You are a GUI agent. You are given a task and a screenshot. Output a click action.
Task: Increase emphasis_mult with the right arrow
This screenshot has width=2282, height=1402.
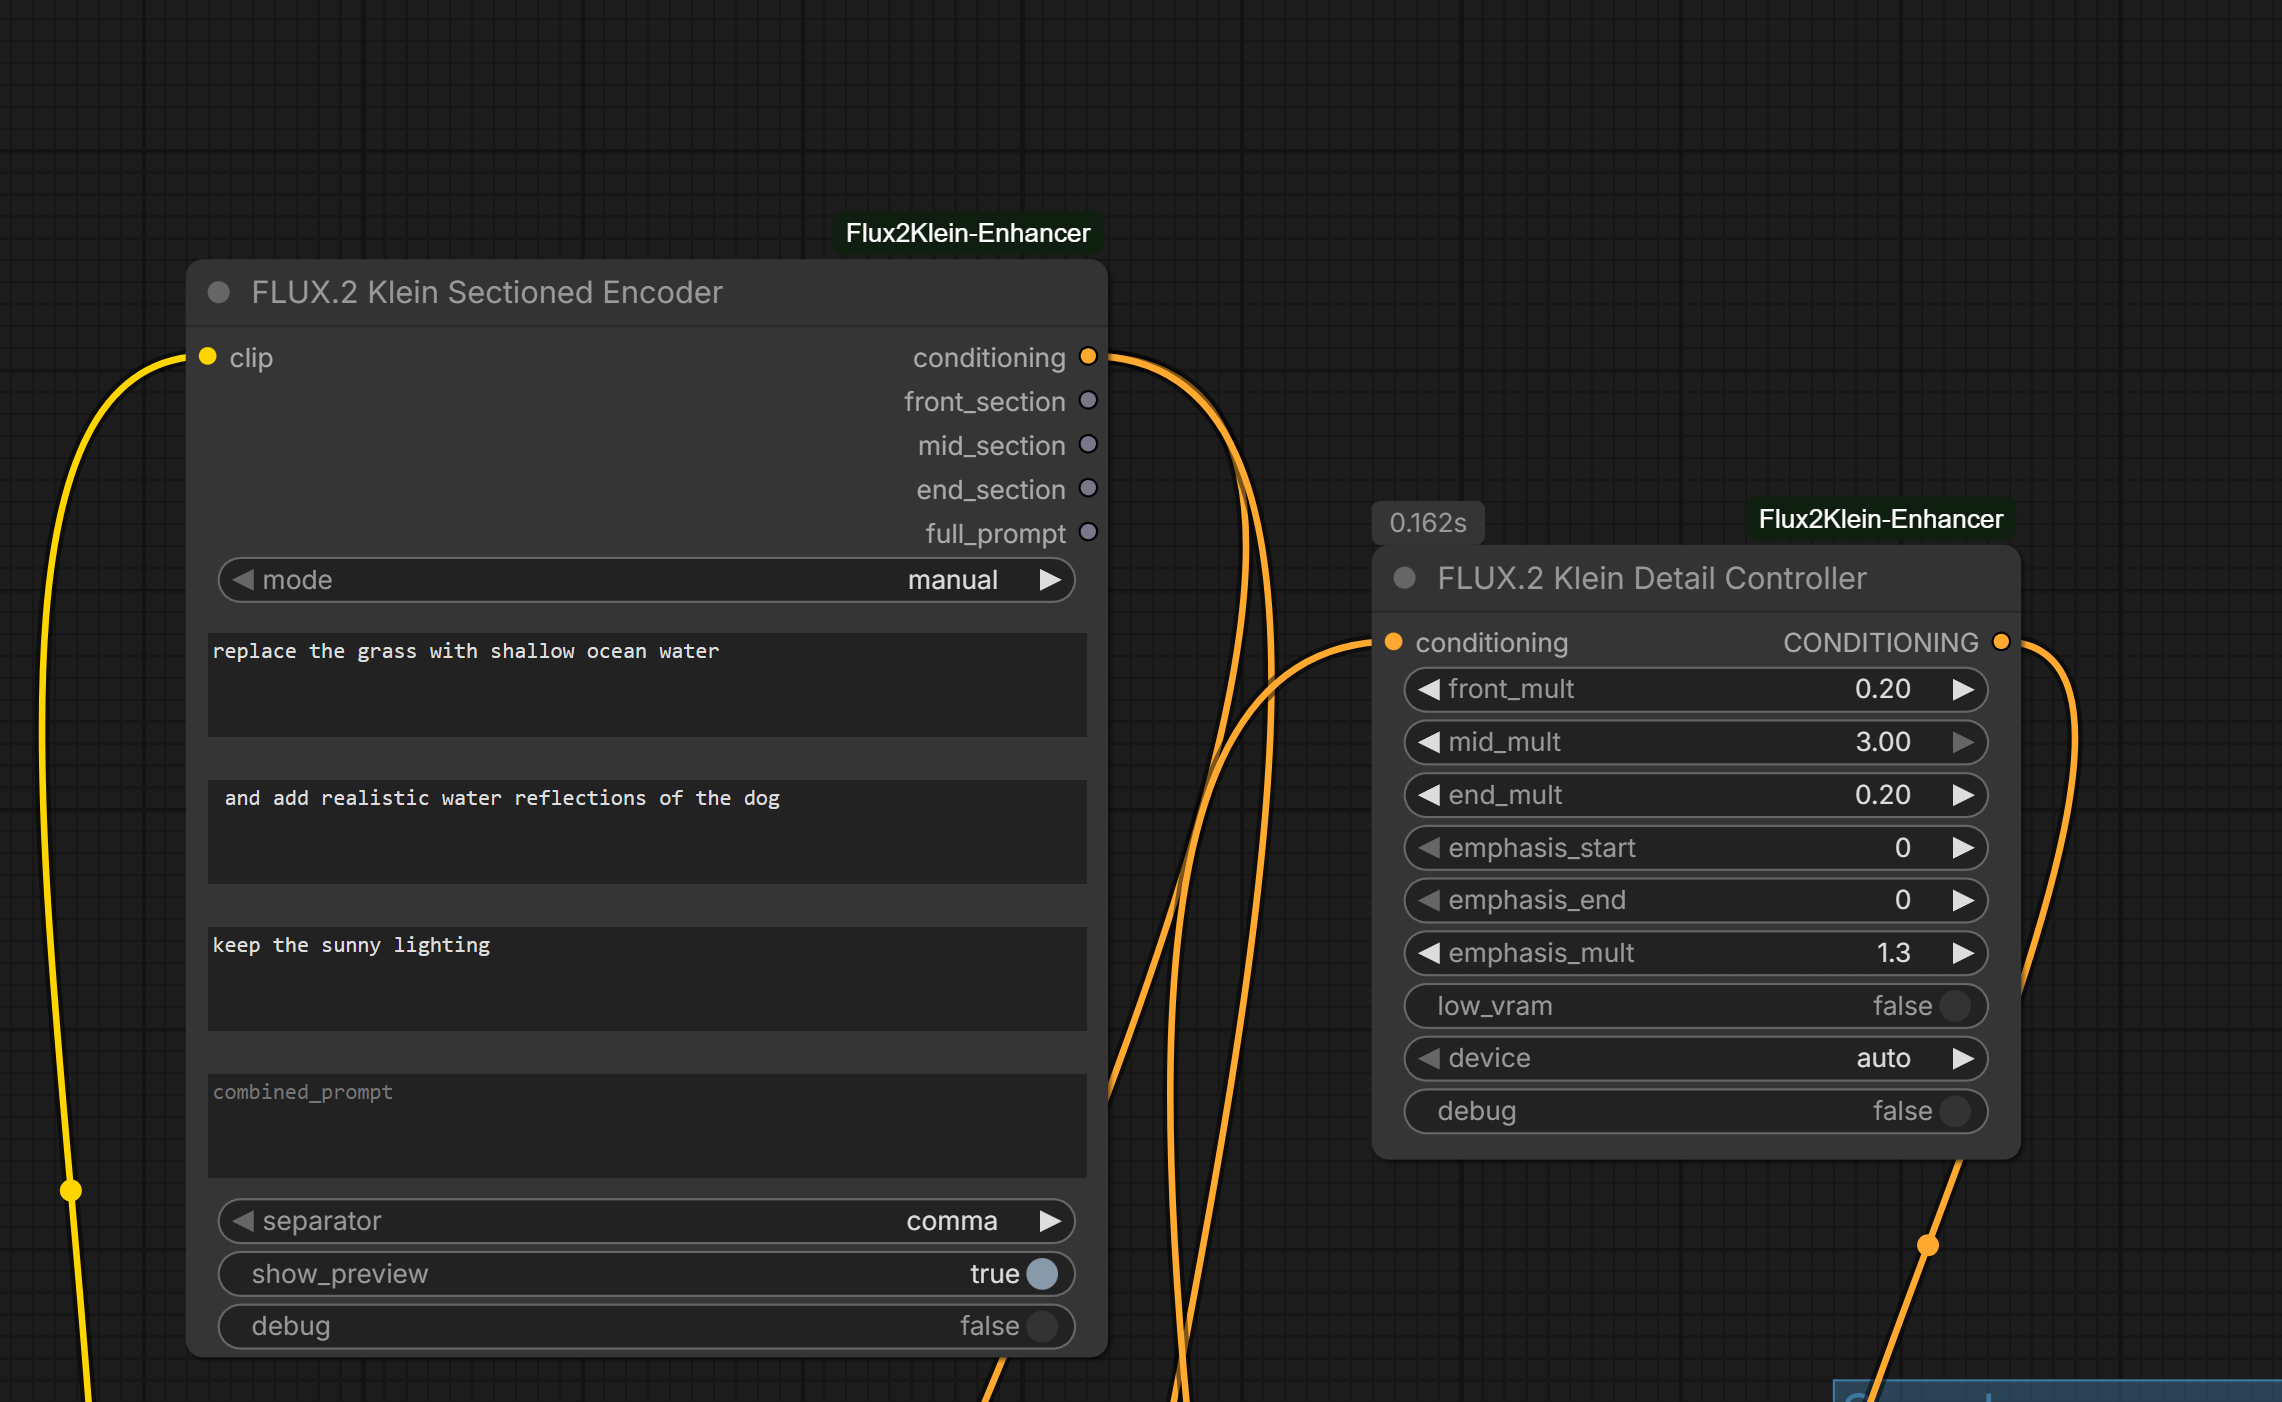[x=1963, y=953]
